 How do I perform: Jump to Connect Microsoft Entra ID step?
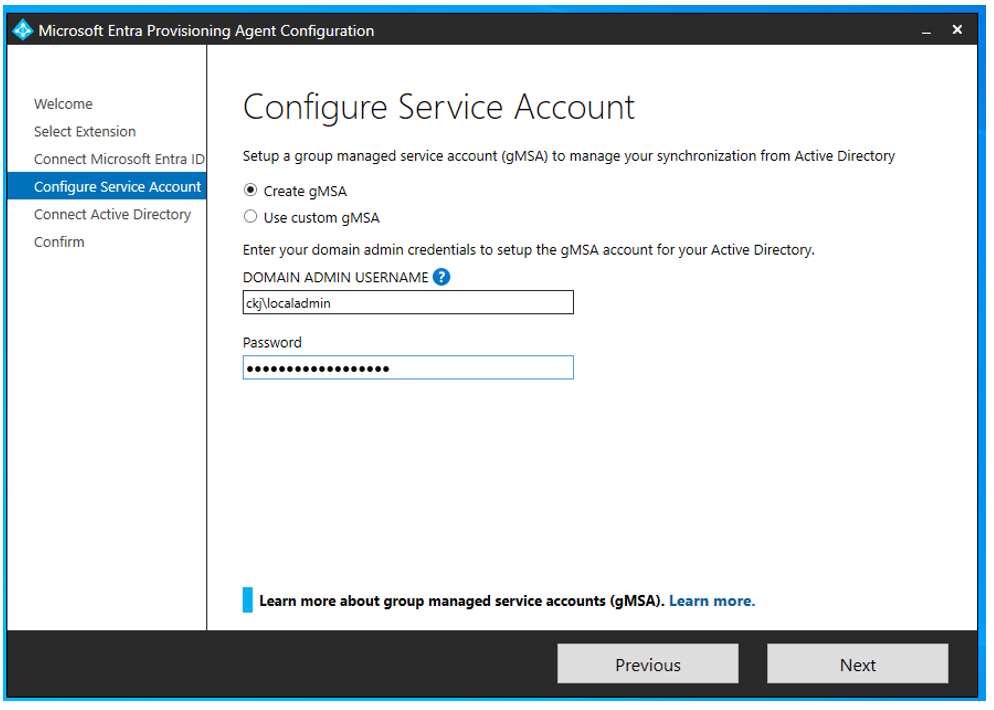tap(118, 159)
